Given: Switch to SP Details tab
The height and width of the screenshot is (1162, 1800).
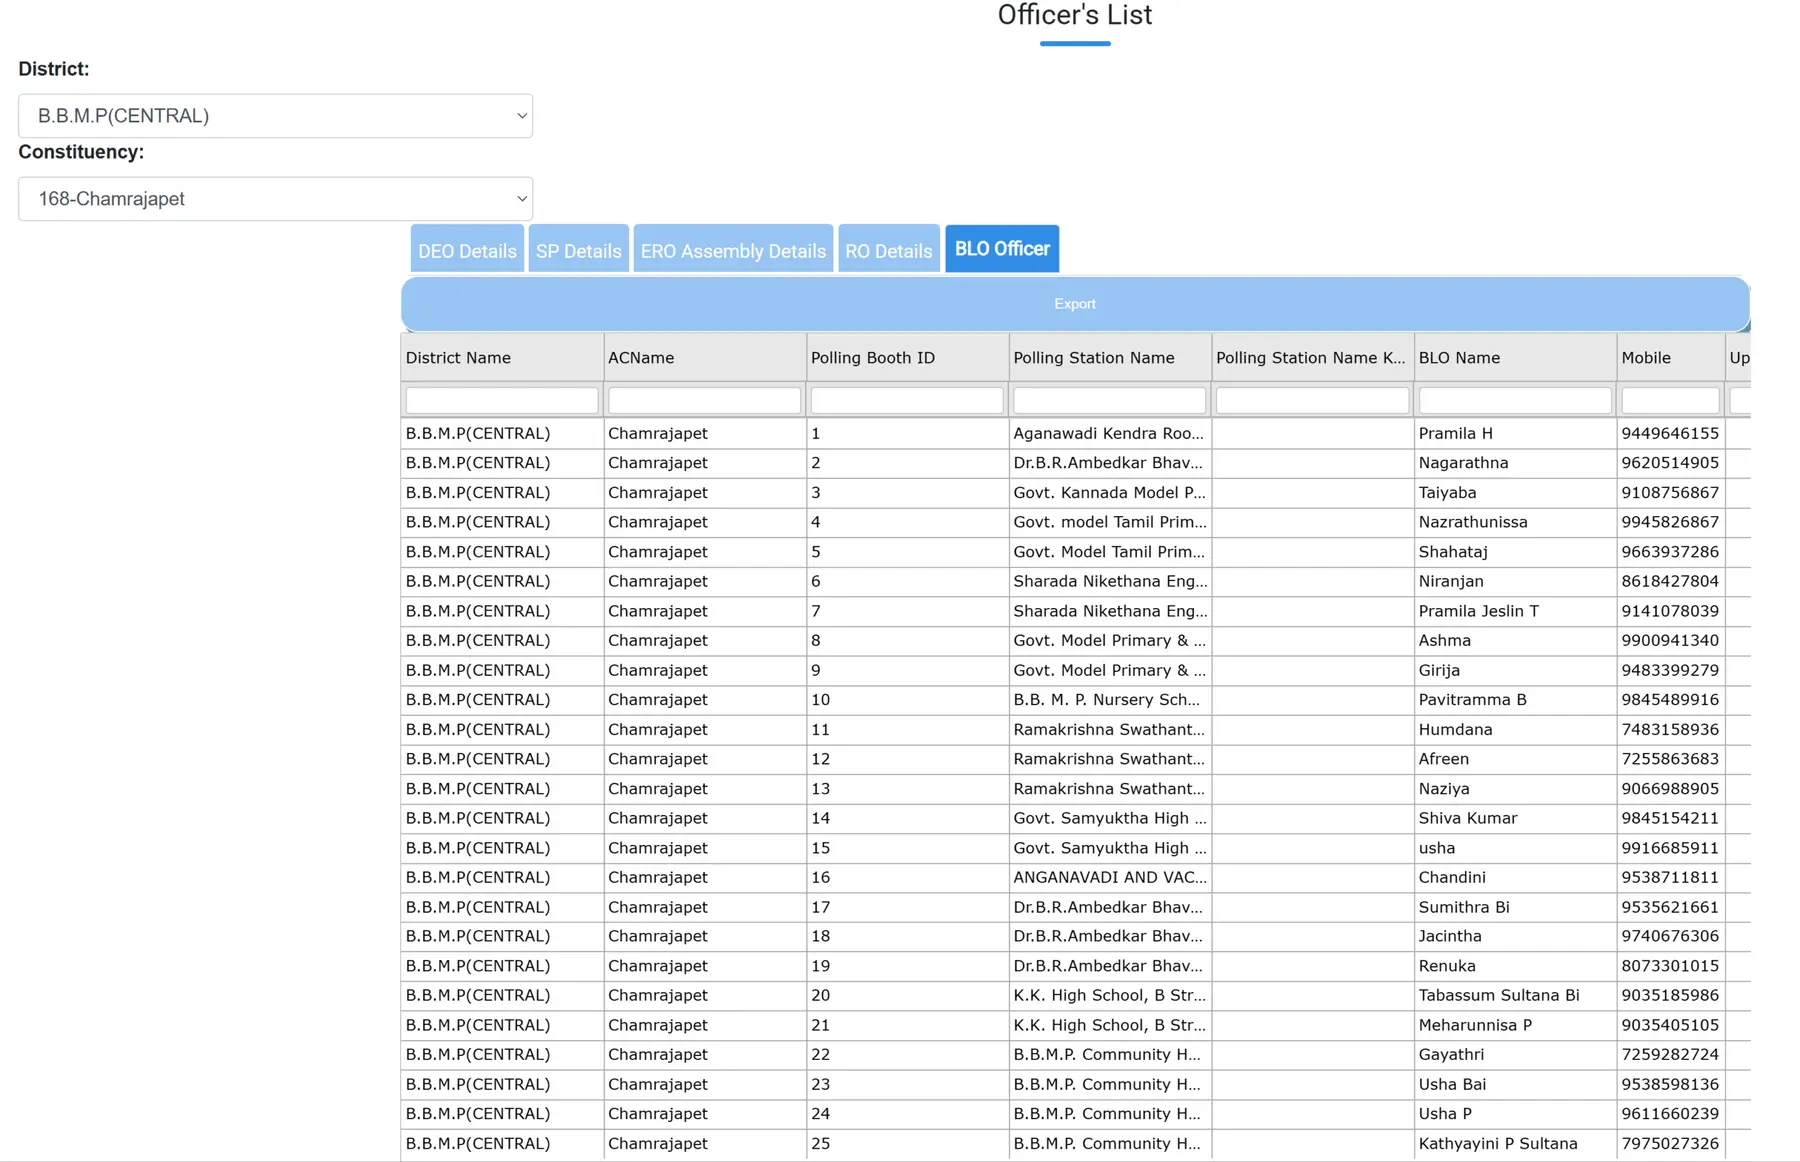Looking at the screenshot, I should (x=578, y=250).
